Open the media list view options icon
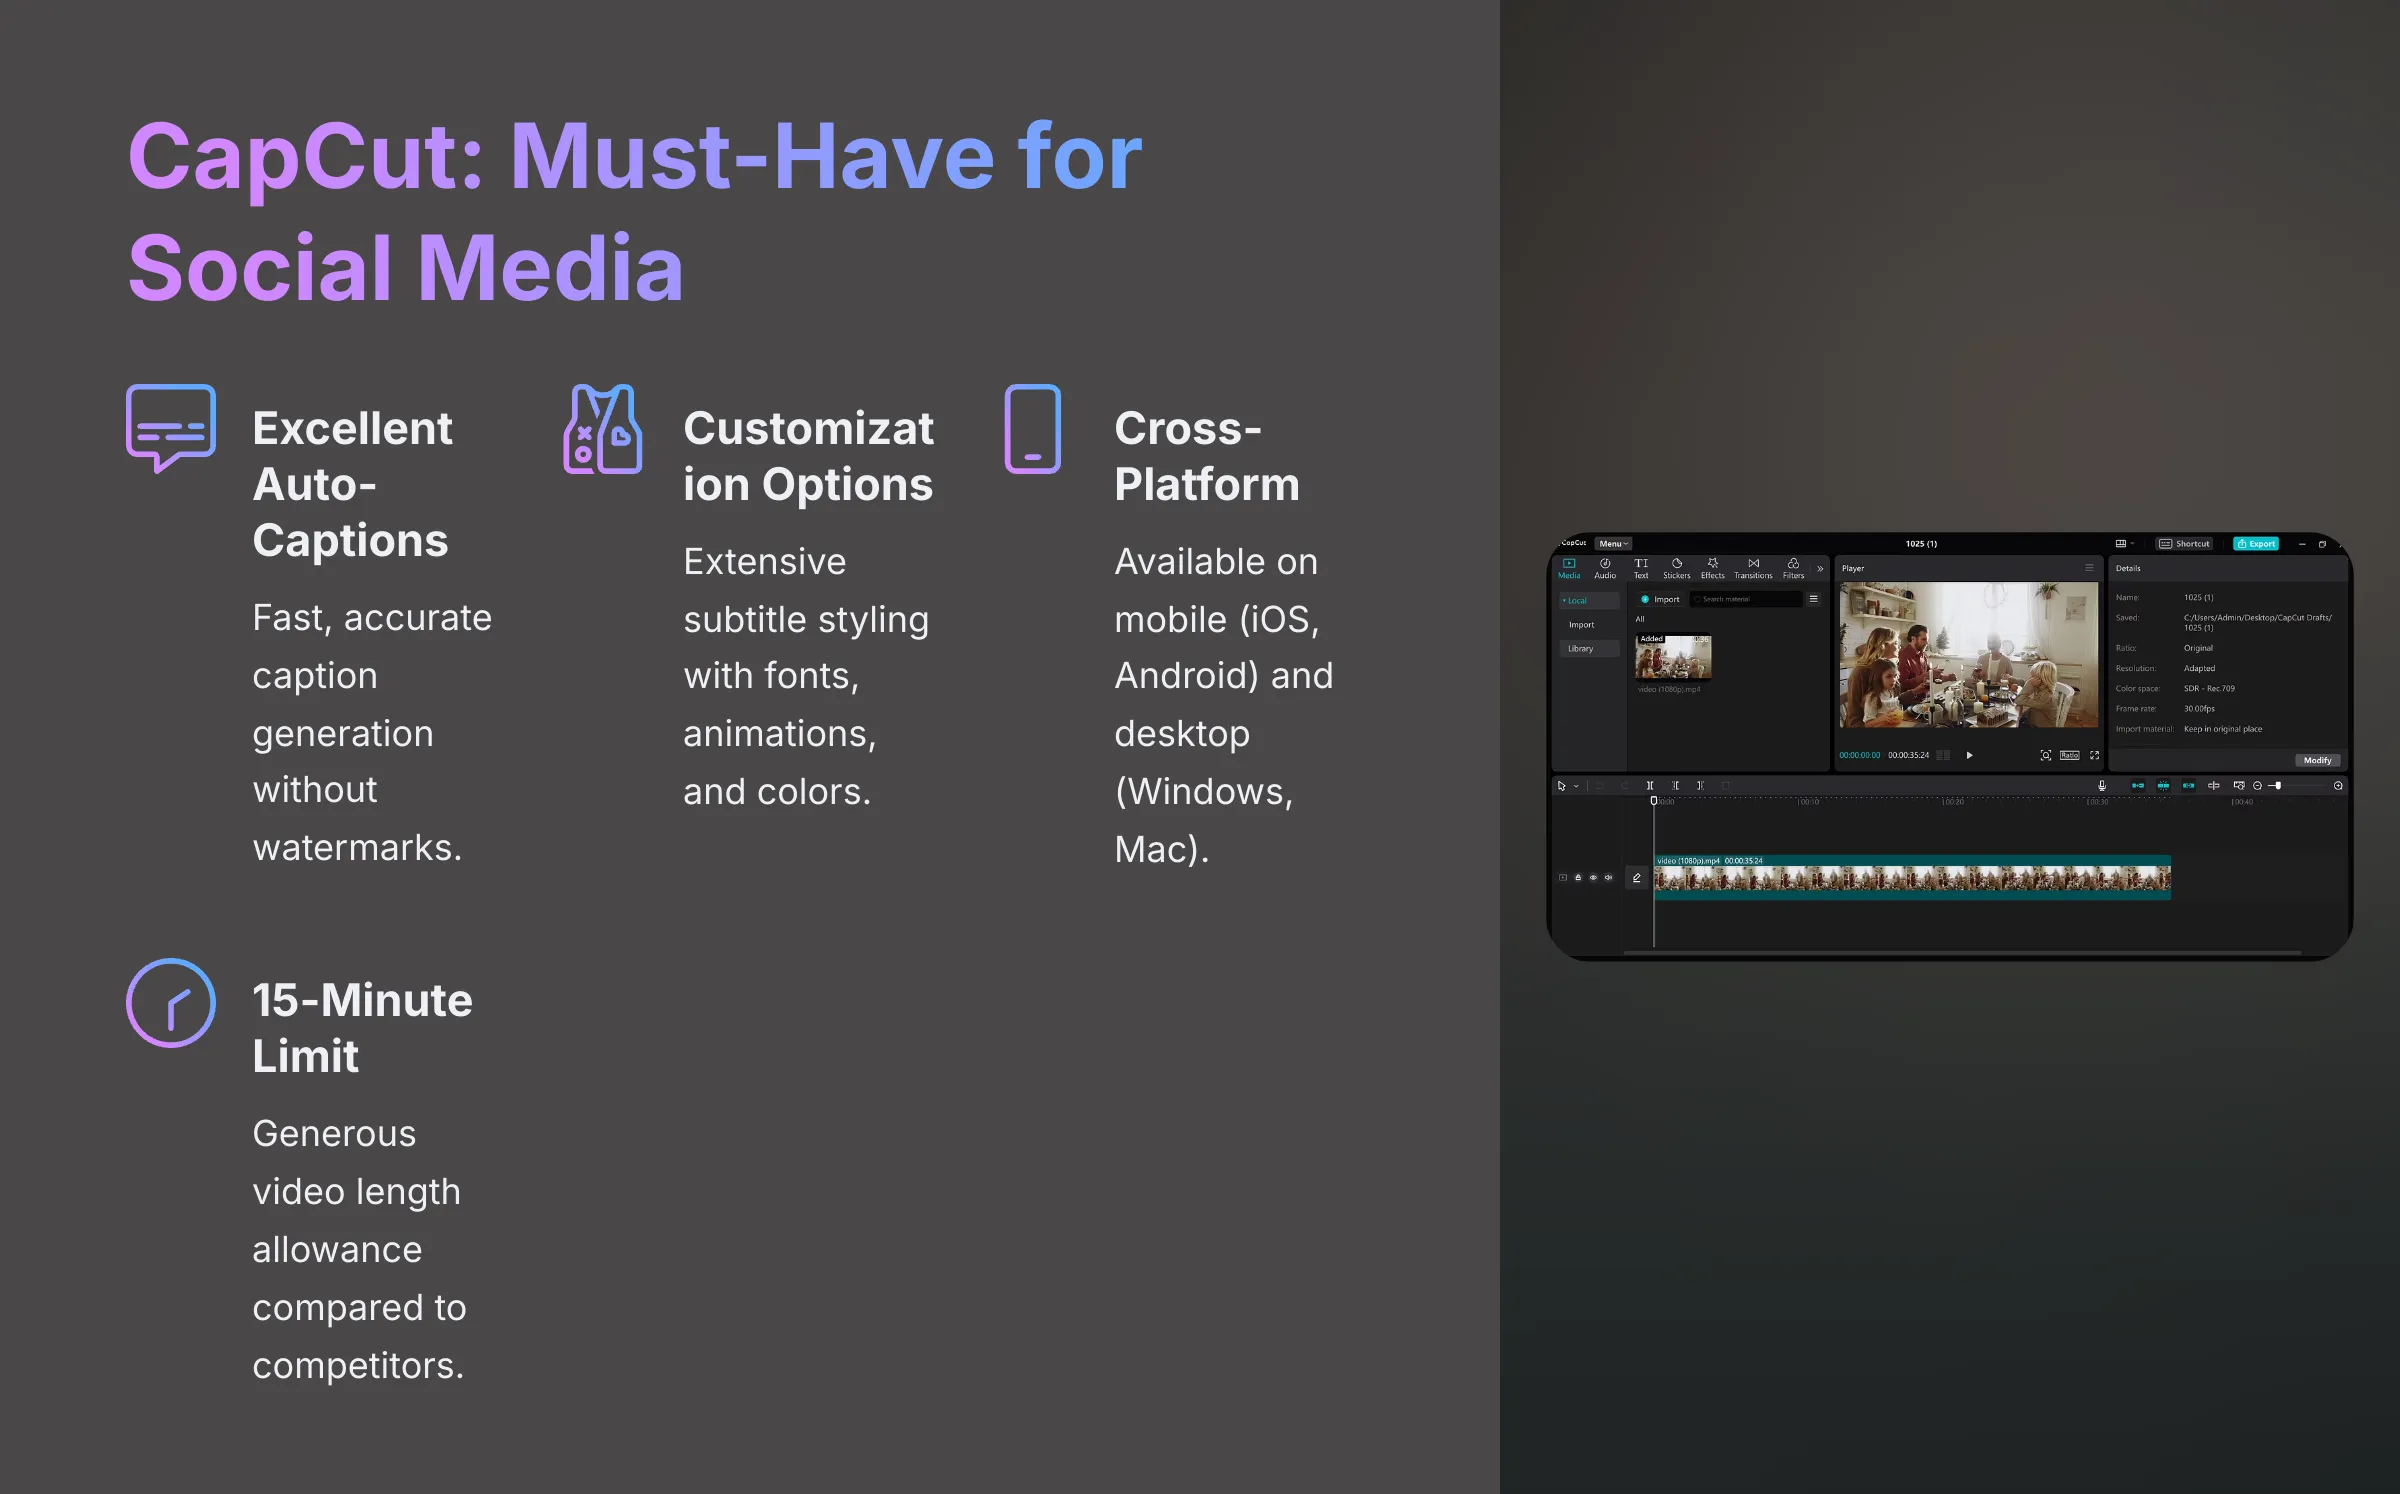 1813,600
